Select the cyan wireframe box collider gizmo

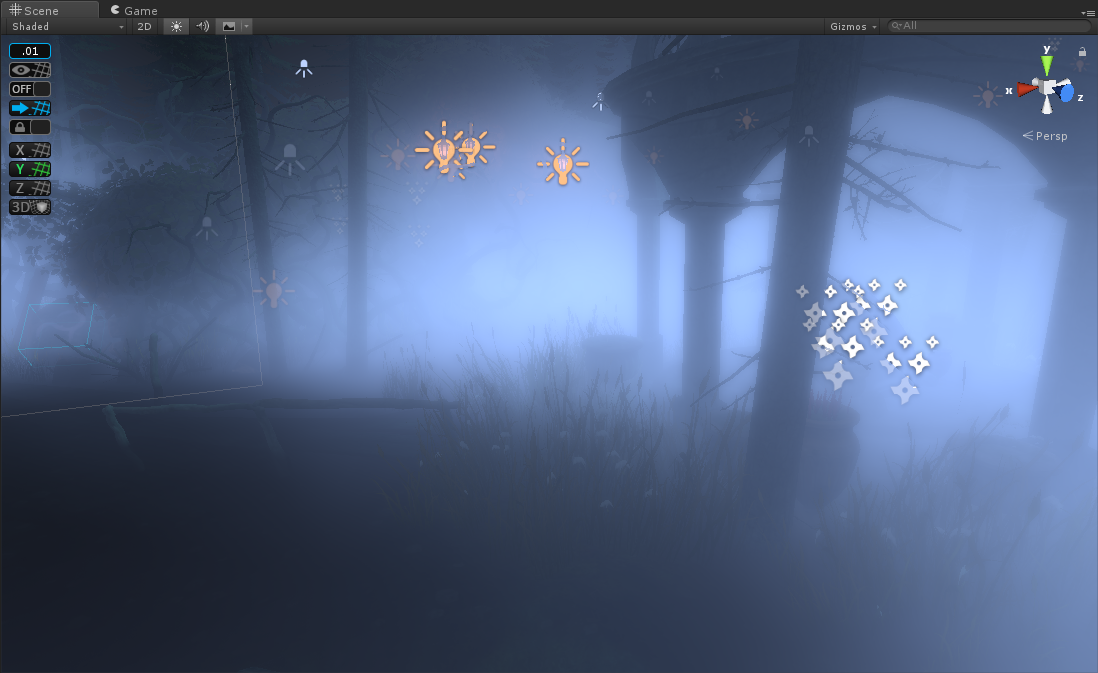point(56,333)
